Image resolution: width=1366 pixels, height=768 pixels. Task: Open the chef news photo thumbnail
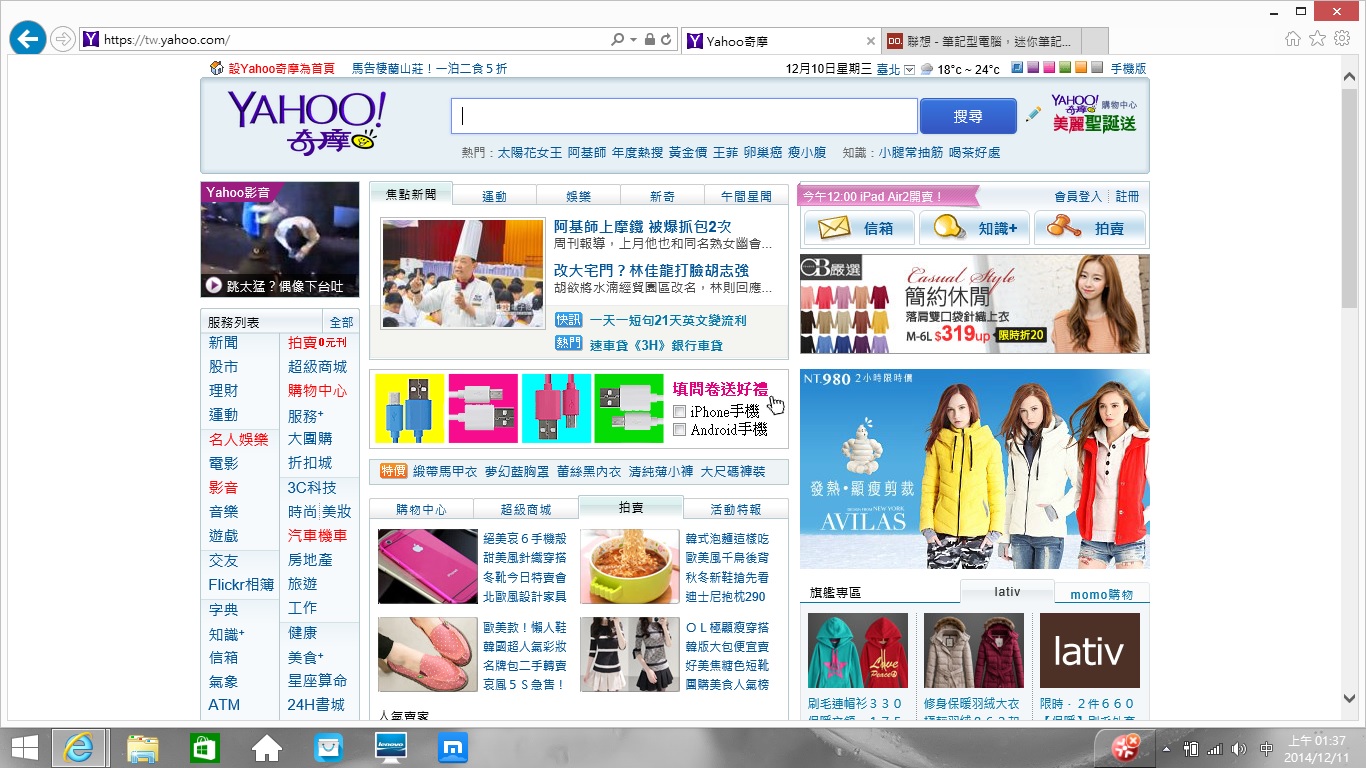click(x=463, y=273)
